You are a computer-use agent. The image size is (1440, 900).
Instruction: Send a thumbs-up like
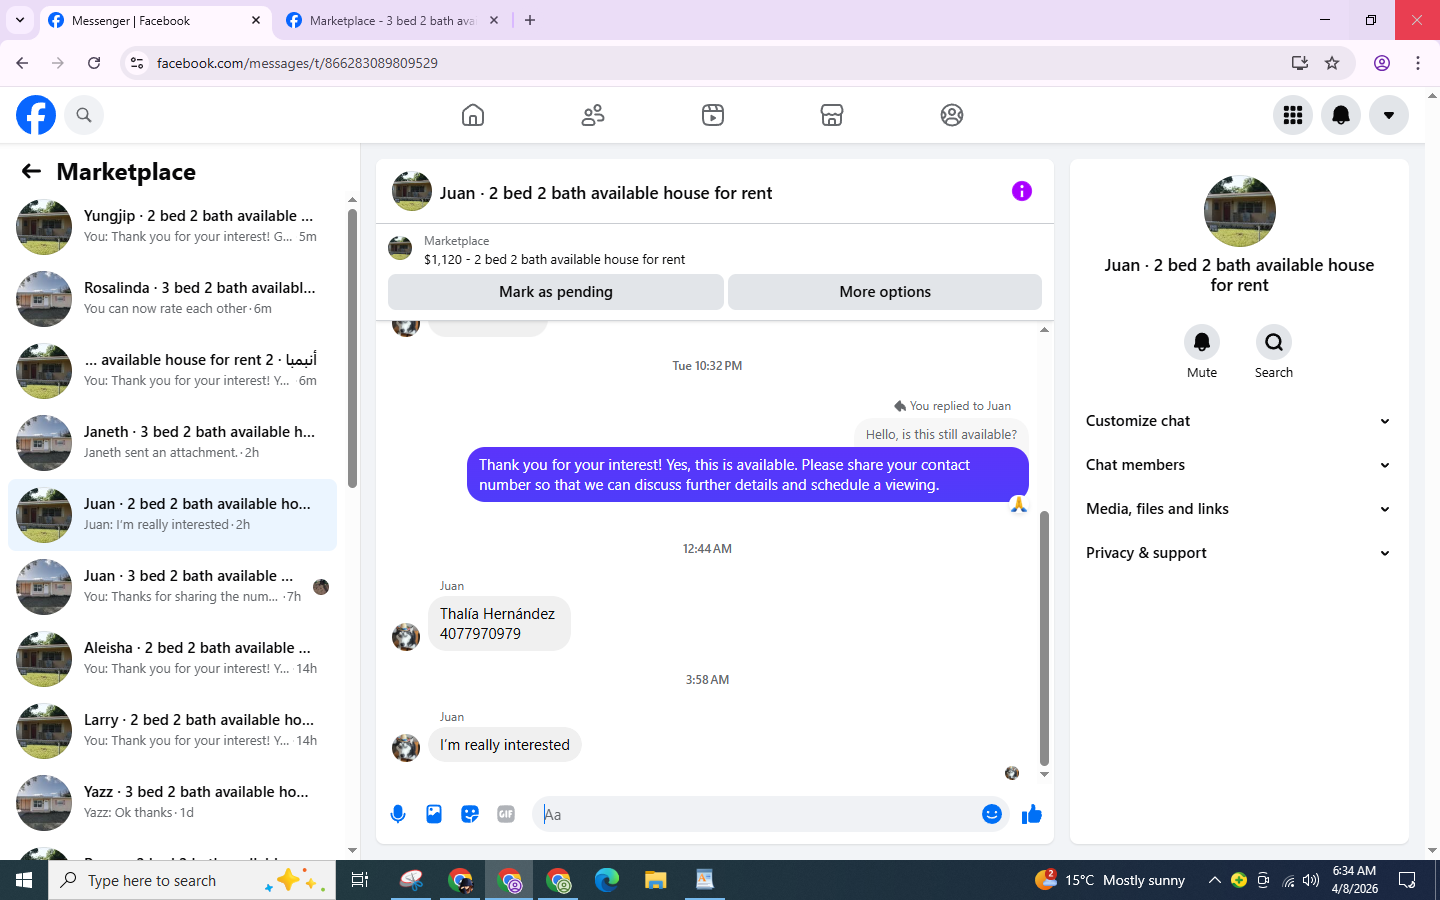pyautogui.click(x=1032, y=814)
